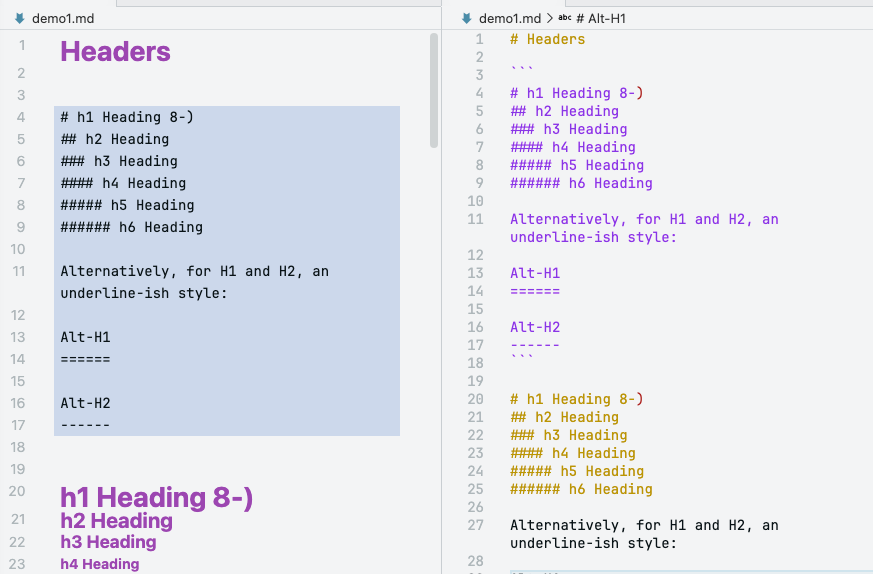Screen dimensions: 873x574
Task: Click the large 'Headers' heading in left pane
Action: click(115, 52)
